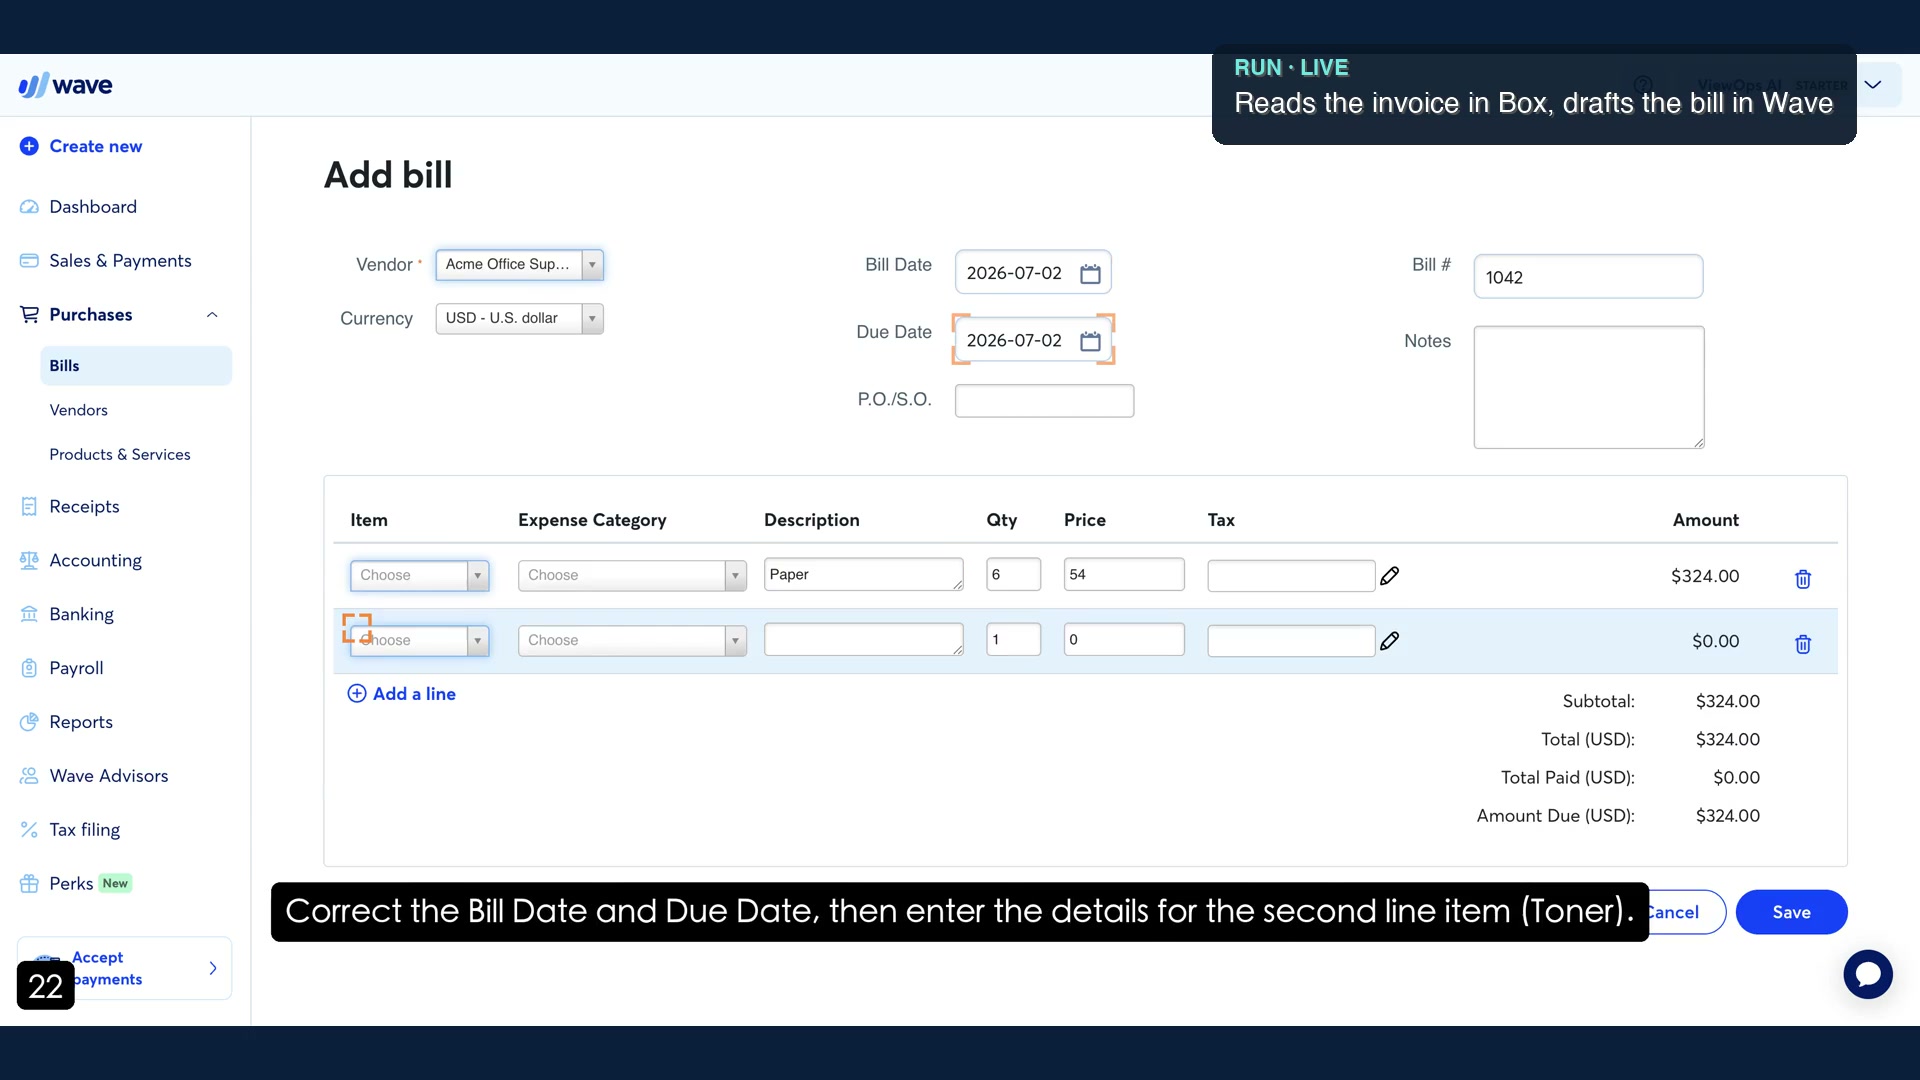Delete the $0.00 line item with trash icon
This screenshot has height=1080, width=1920.
tap(1803, 644)
